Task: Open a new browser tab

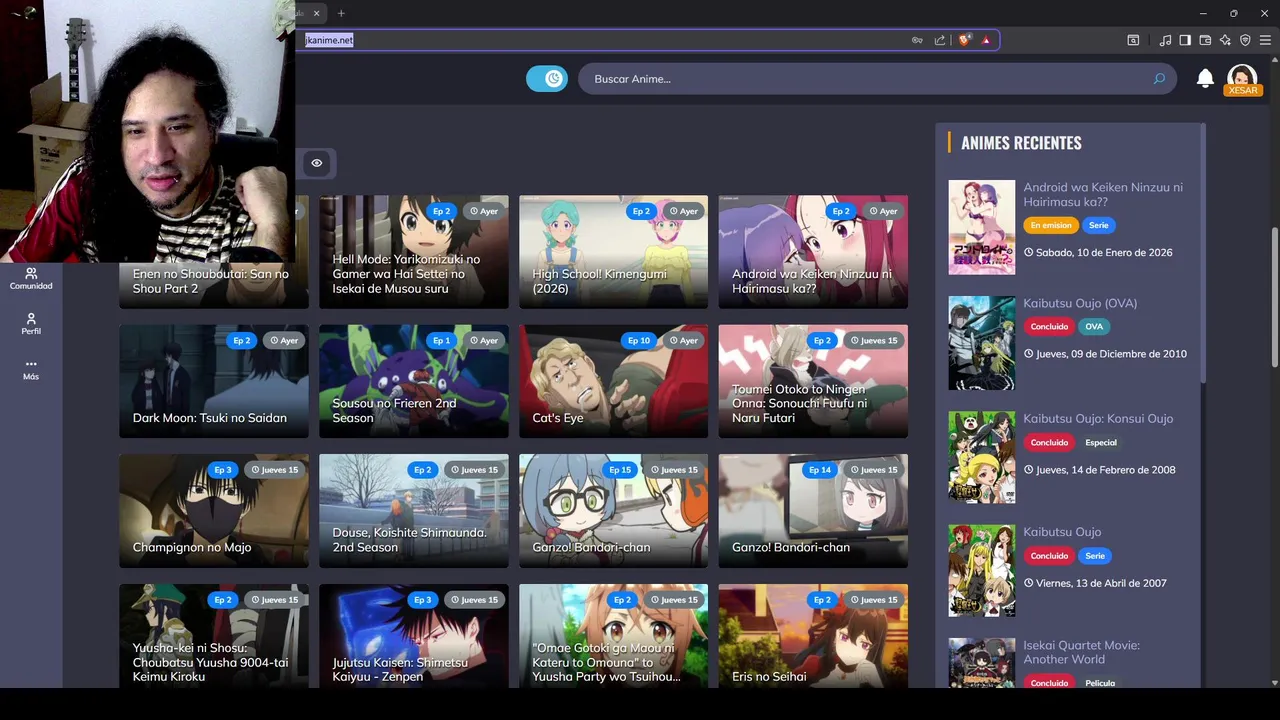Action: coord(341,13)
